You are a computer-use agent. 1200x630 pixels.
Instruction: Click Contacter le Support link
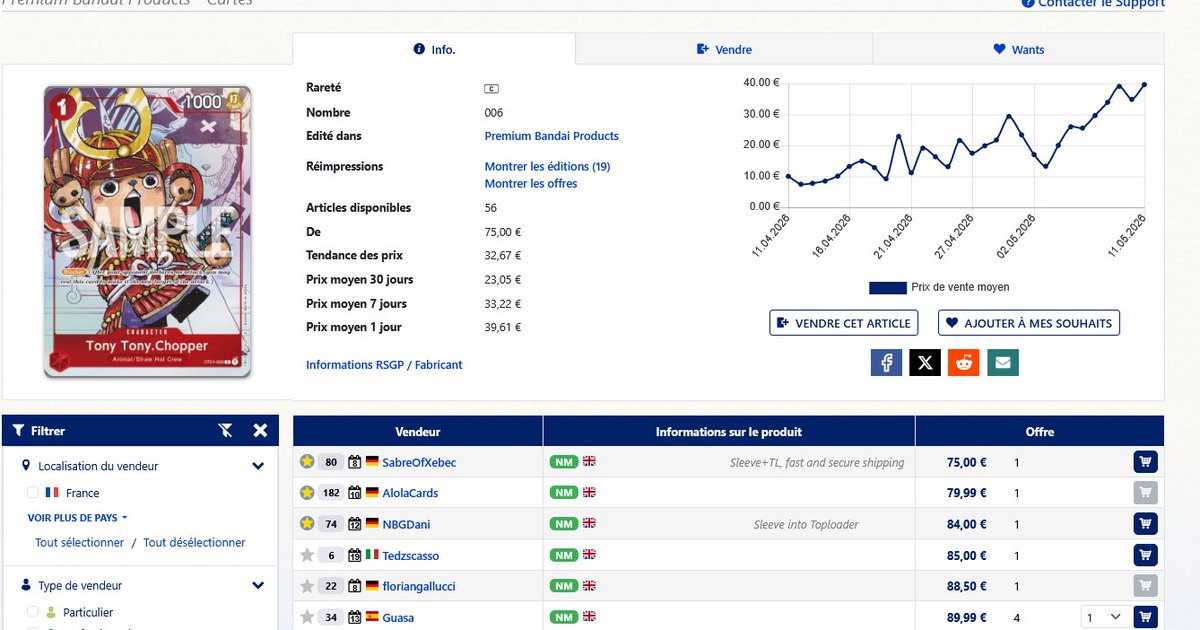(x=1093, y=3)
